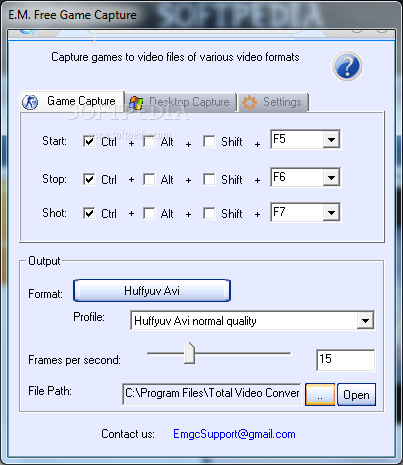Click the EmgcSupport@gmail.com email link
403x465 pixels.
pyautogui.click(x=234, y=434)
